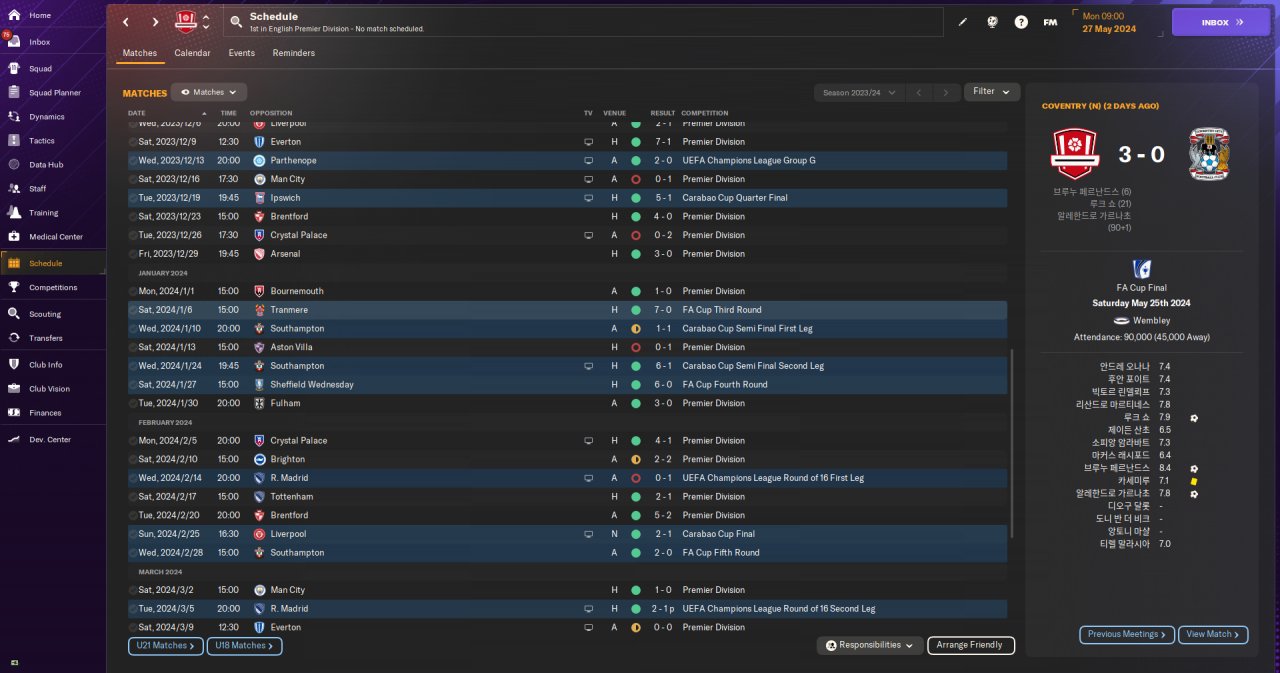The image size is (1280, 673).
Task: Open Dev. Center icon
Action: click(14, 440)
